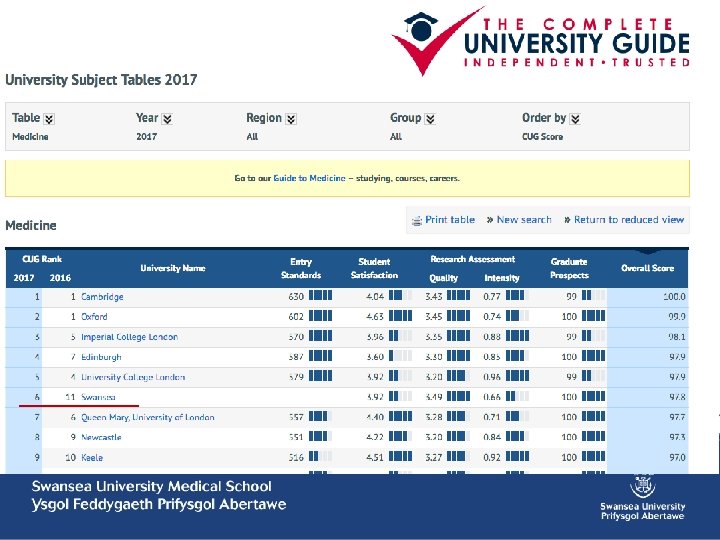This screenshot has height=540, width=720.
Task: Open the Newcastle university link
Action: coord(101,437)
